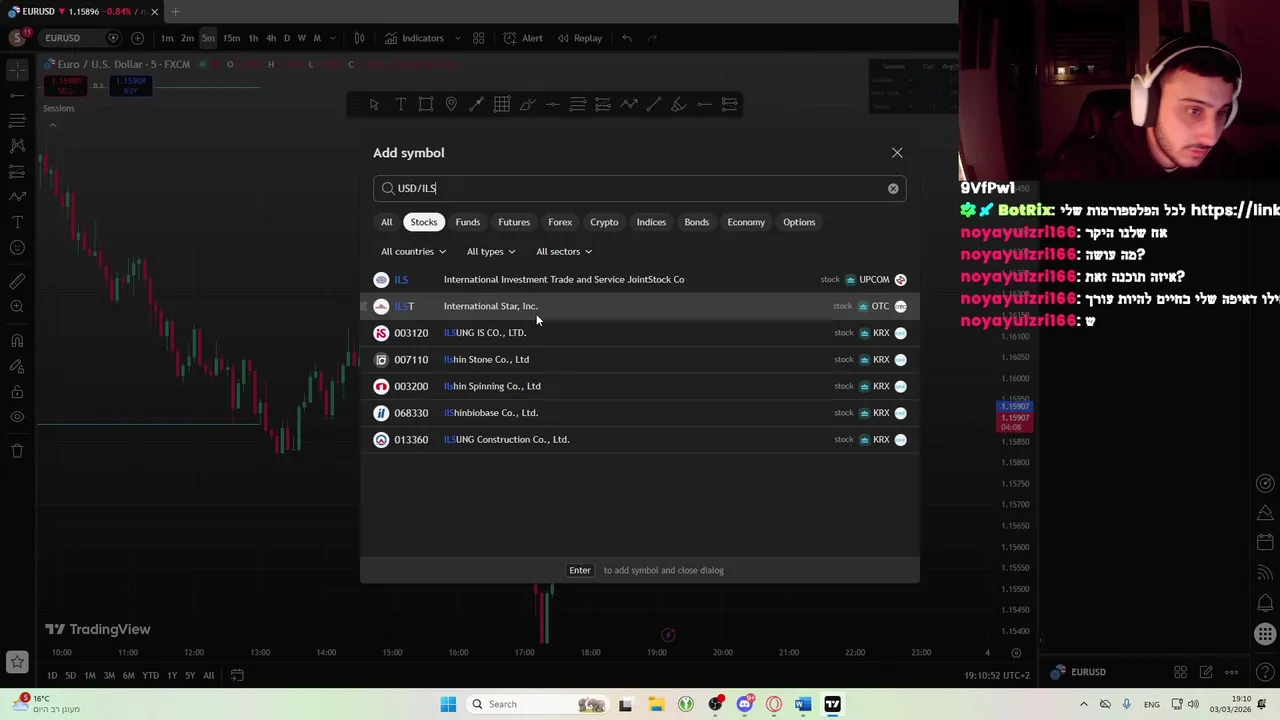Start bar Replay mode
Image resolution: width=1280 pixels, height=720 pixels.
580,38
